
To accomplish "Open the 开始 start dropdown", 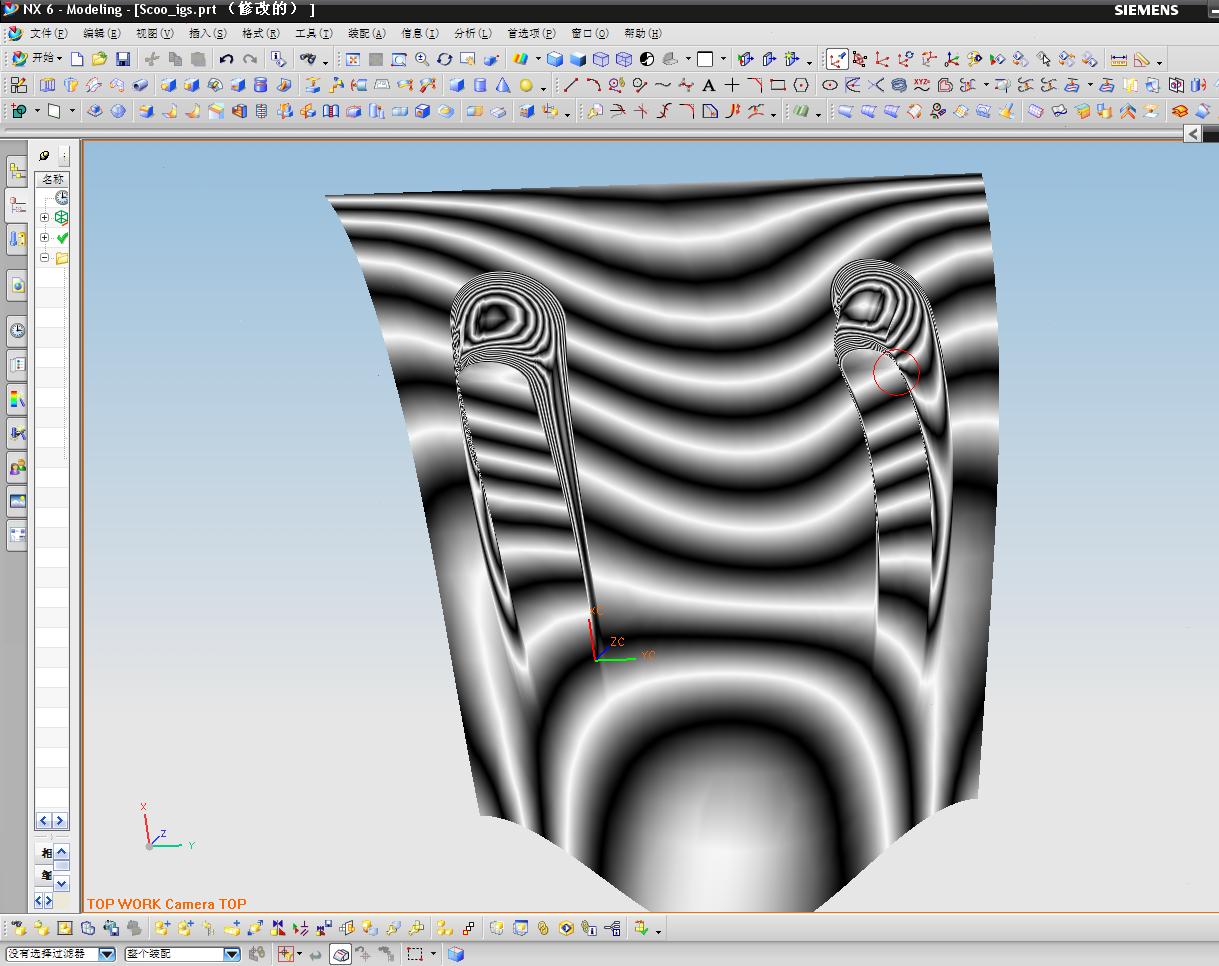I will (36, 59).
